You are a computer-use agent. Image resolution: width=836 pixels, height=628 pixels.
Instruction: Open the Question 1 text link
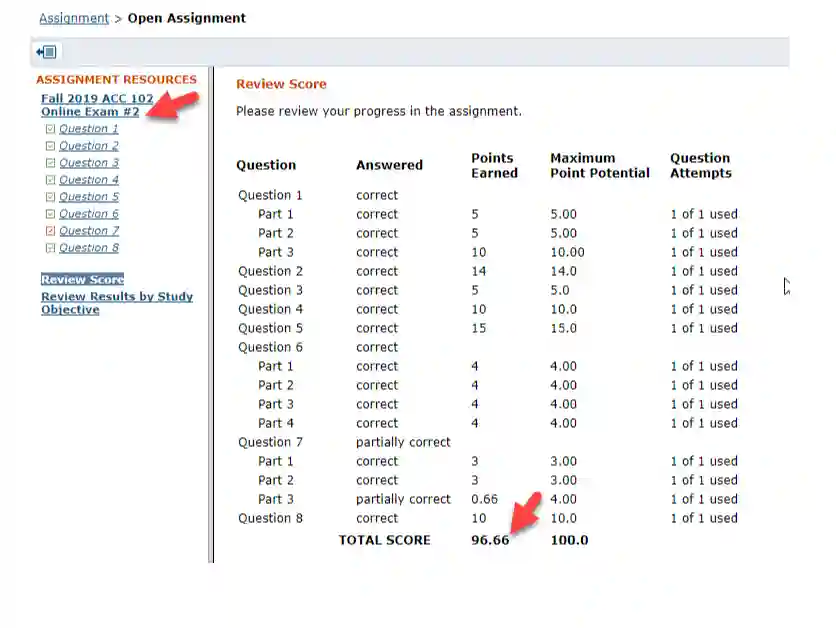pyautogui.click(x=89, y=129)
